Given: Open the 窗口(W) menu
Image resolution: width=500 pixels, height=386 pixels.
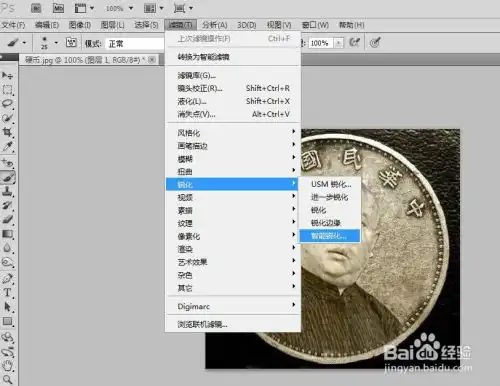Looking at the screenshot, I should [x=315, y=25].
